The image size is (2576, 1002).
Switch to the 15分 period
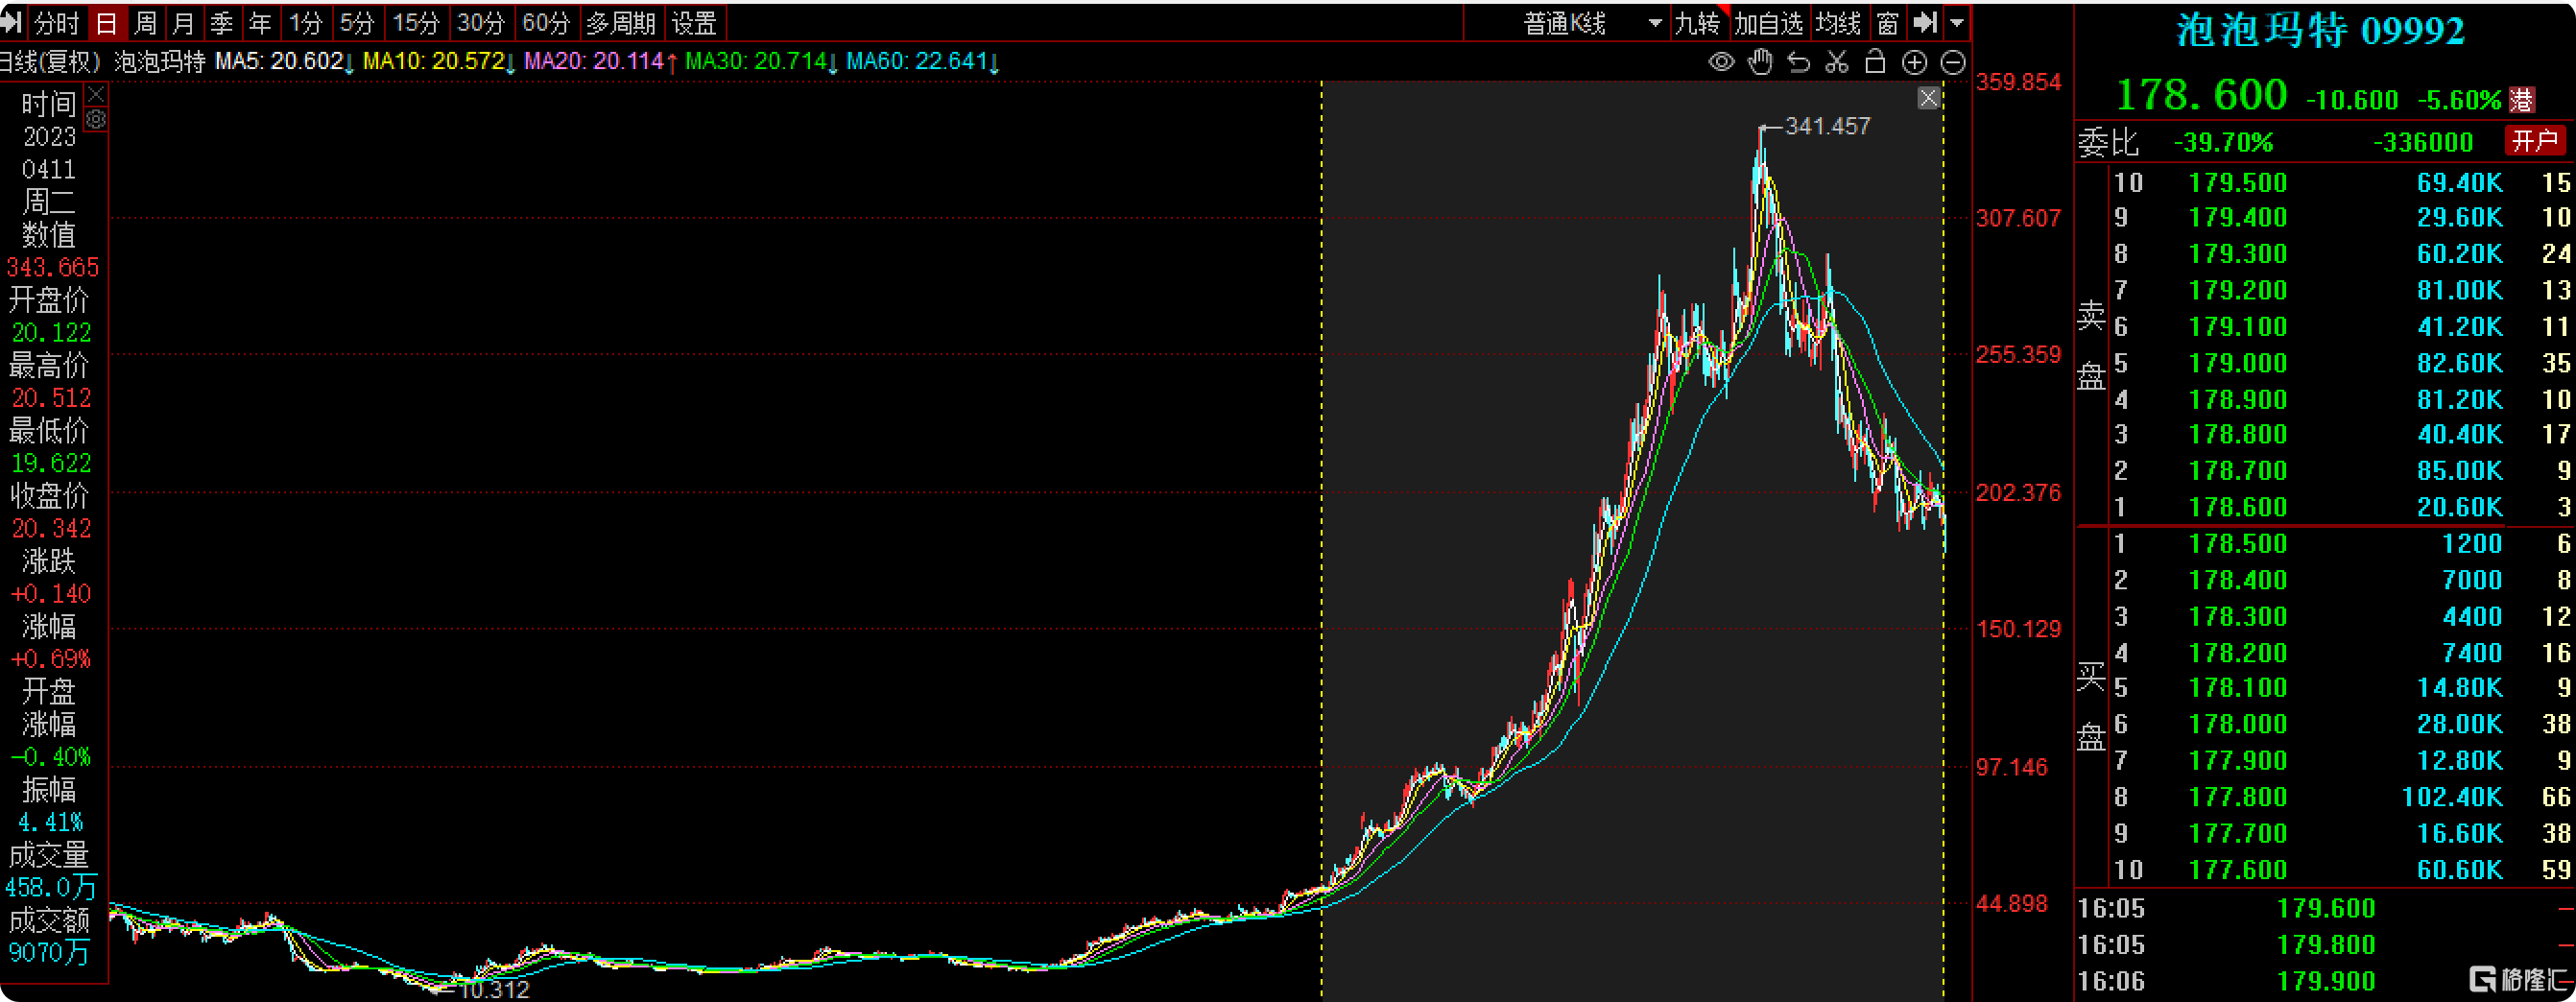415,23
